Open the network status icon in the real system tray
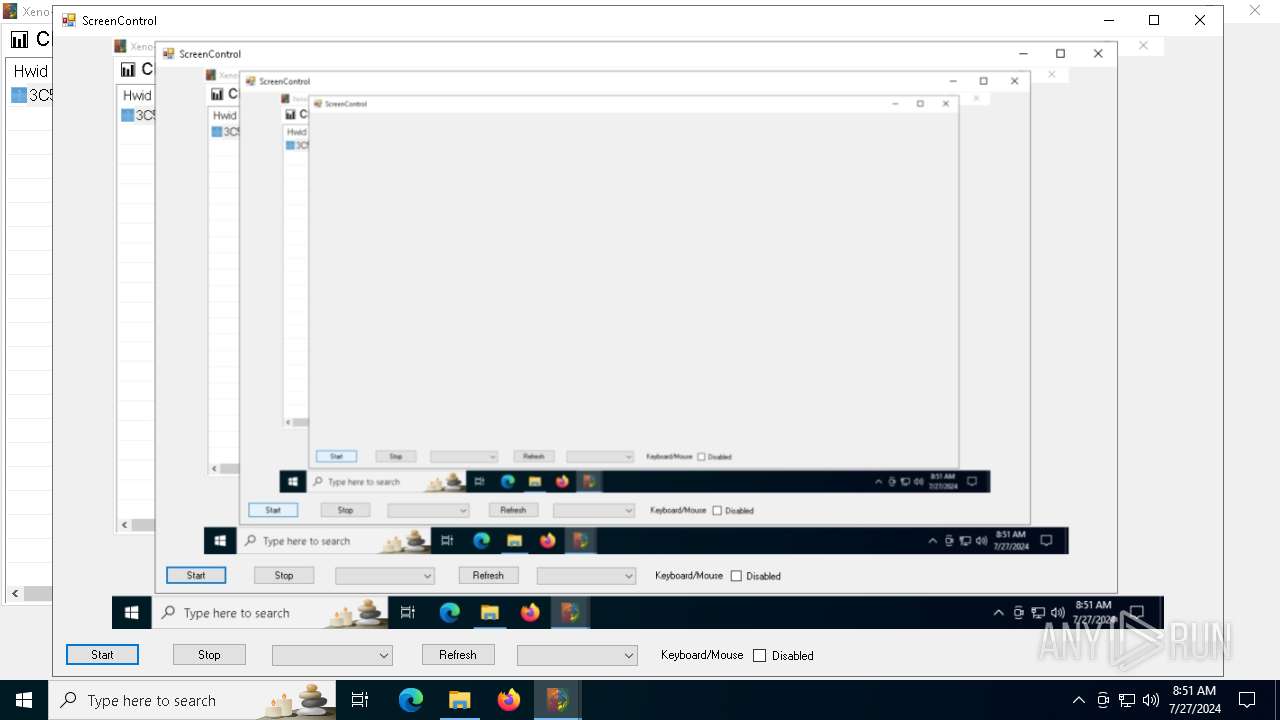Viewport: 1280px width, 720px height. click(x=1127, y=700)
